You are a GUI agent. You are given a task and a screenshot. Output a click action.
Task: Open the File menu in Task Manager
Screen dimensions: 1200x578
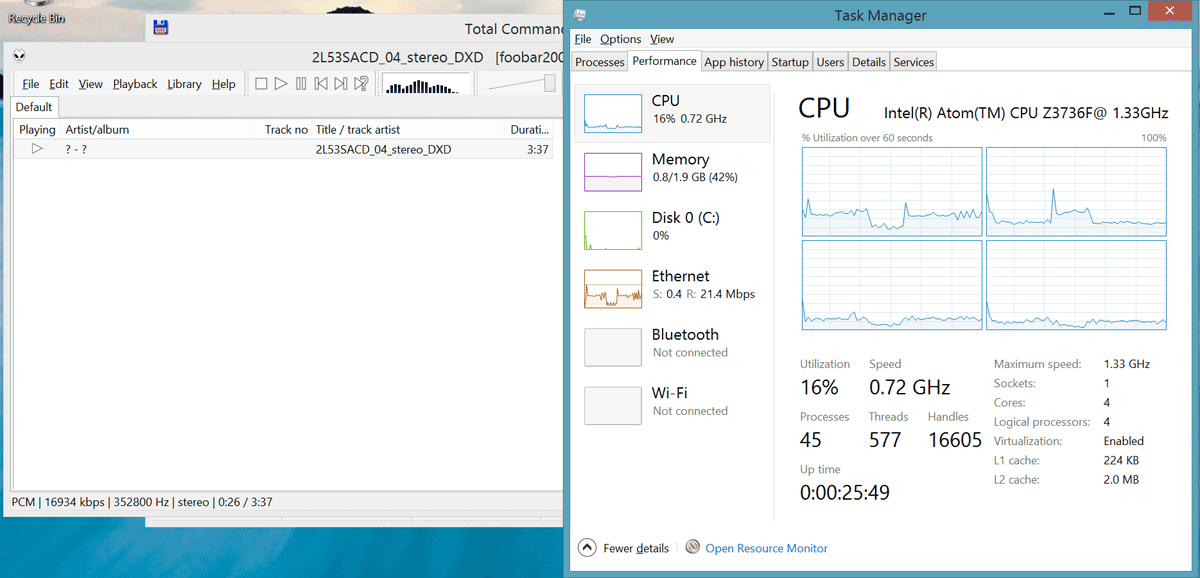pyautogui.click(x=583, y=39)
